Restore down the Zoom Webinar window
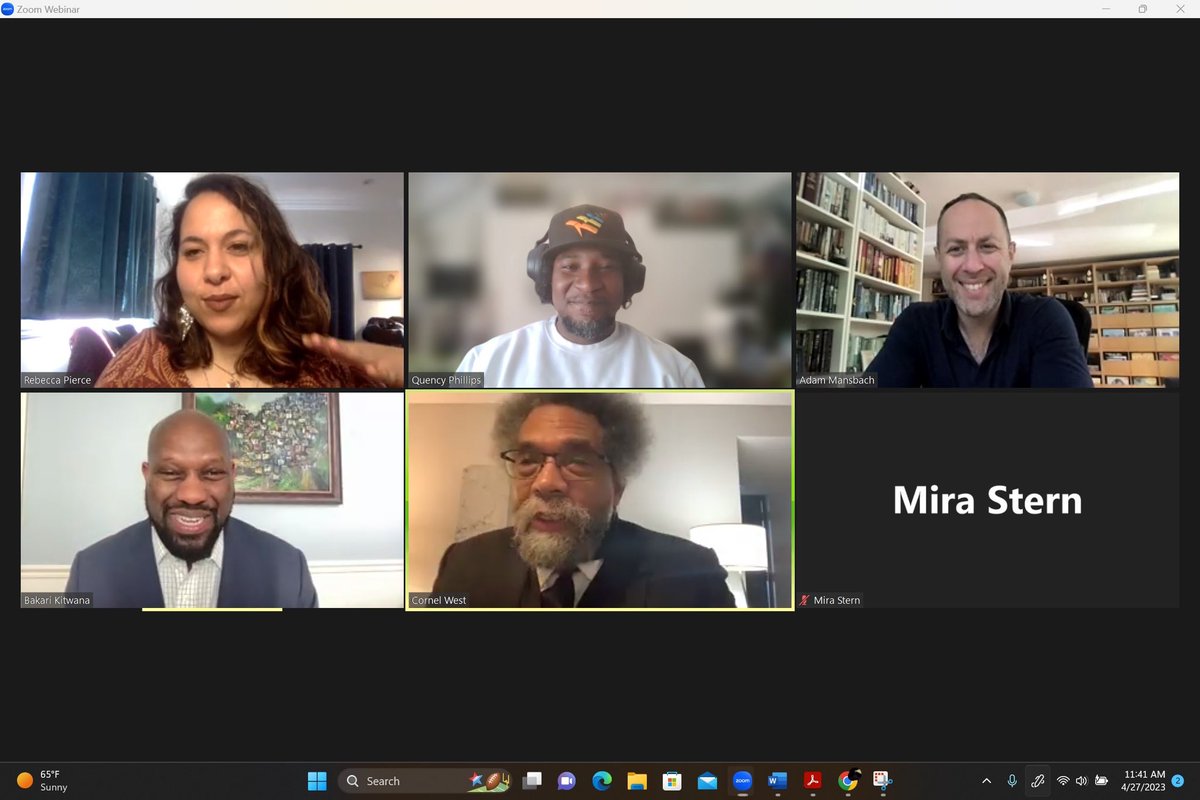The height and width of the screenshot is (800, 1200). coord(1143,9)
